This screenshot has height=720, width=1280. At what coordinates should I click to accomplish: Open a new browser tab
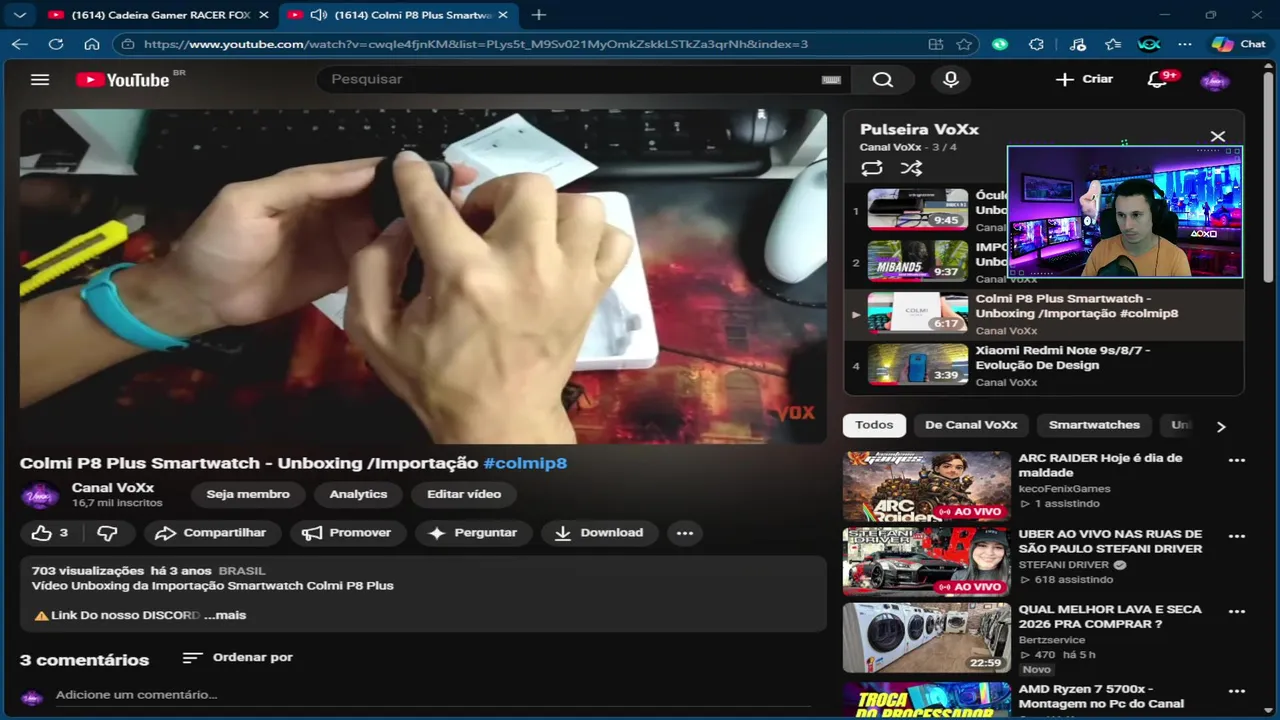[x=538, y=15]
